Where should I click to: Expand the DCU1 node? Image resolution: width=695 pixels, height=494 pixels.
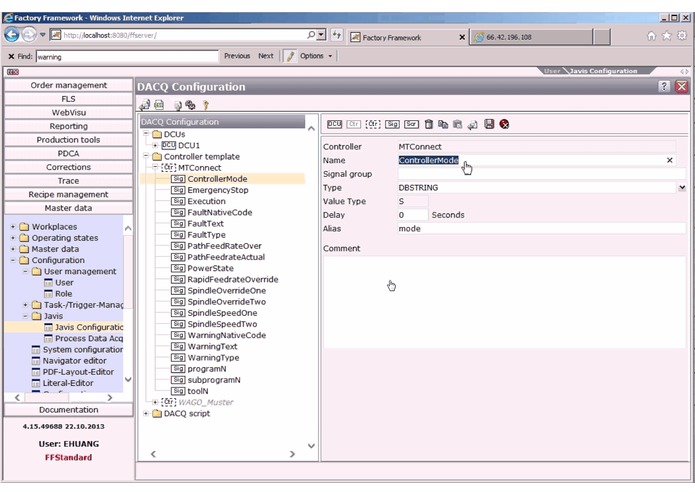[155, 145]
